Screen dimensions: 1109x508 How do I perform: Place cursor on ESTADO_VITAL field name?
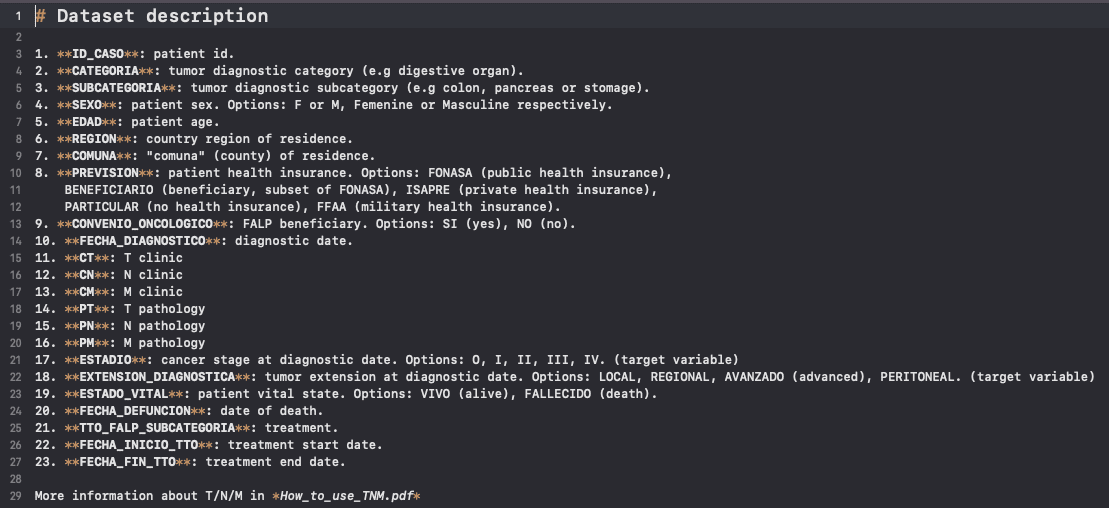click(123, 394)
